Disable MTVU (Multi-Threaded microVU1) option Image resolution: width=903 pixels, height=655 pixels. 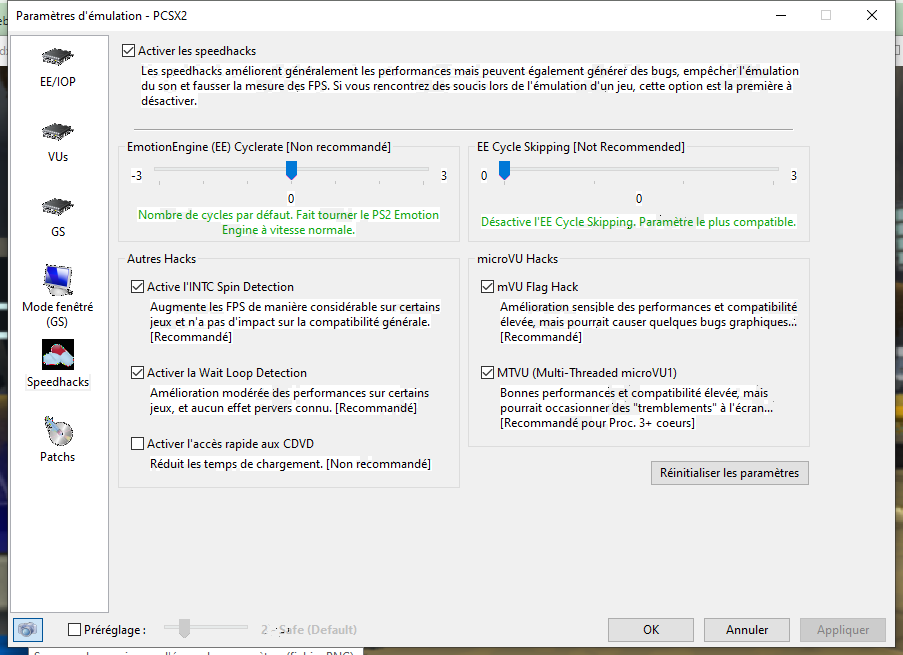(x=488, y=373)
